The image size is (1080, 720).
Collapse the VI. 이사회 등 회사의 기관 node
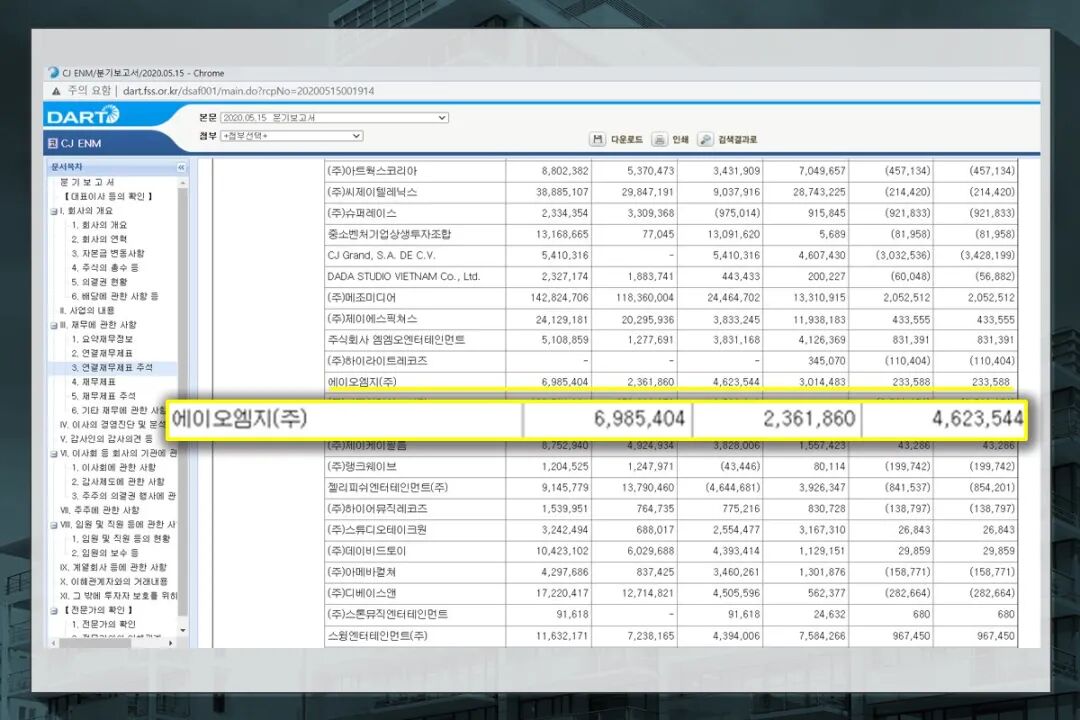[x=54, y=454]
